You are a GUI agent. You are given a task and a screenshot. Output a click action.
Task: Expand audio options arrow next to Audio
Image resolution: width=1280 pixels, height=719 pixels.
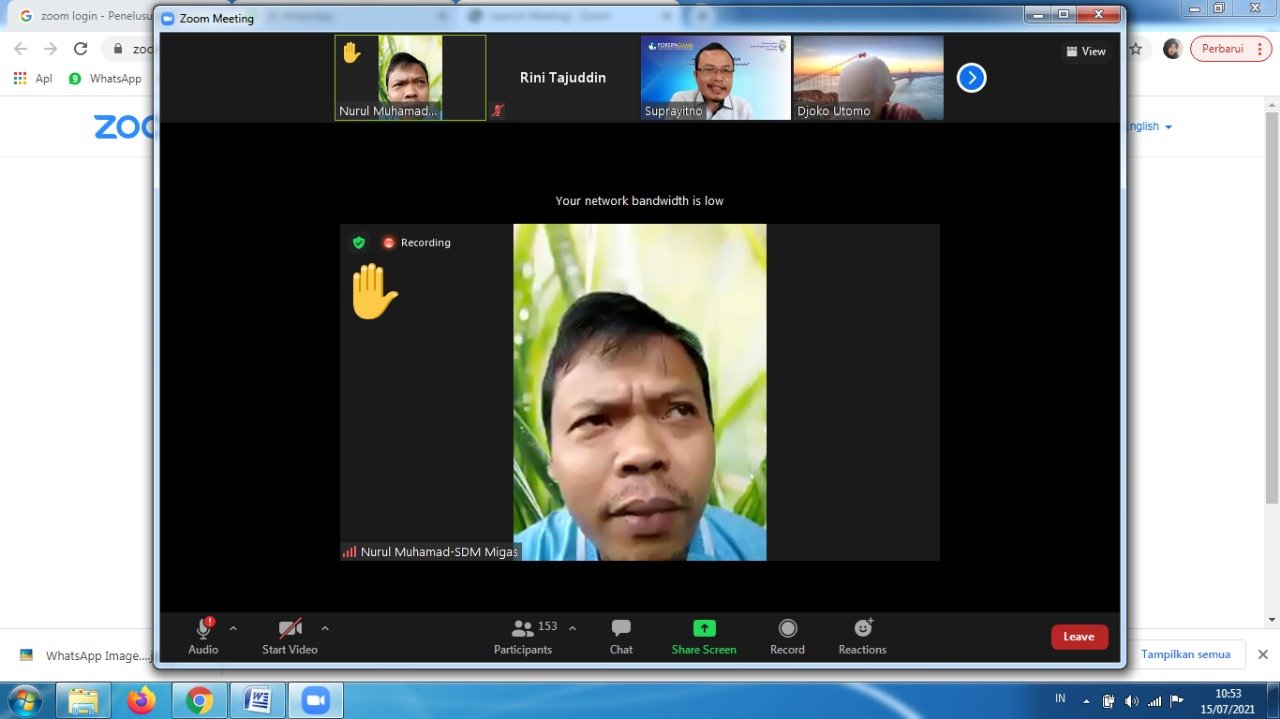233,628
